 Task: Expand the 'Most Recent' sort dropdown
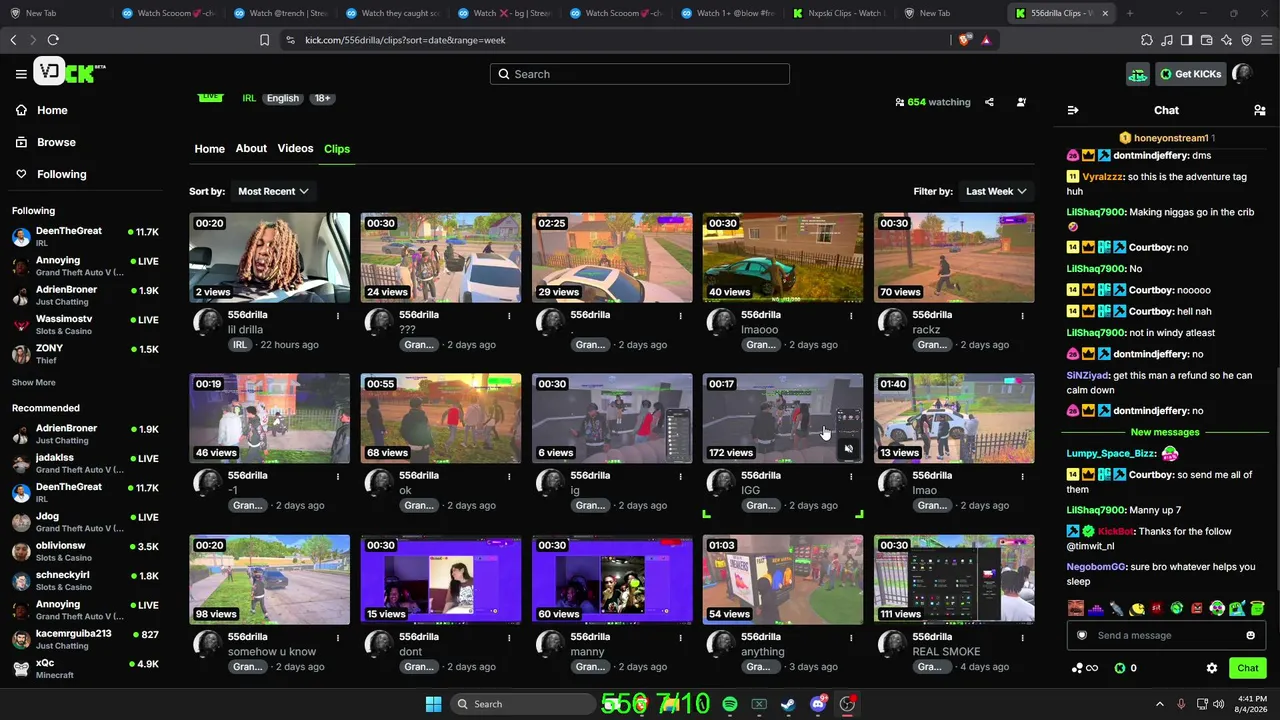pyautogui.click(x=272, y=191)
